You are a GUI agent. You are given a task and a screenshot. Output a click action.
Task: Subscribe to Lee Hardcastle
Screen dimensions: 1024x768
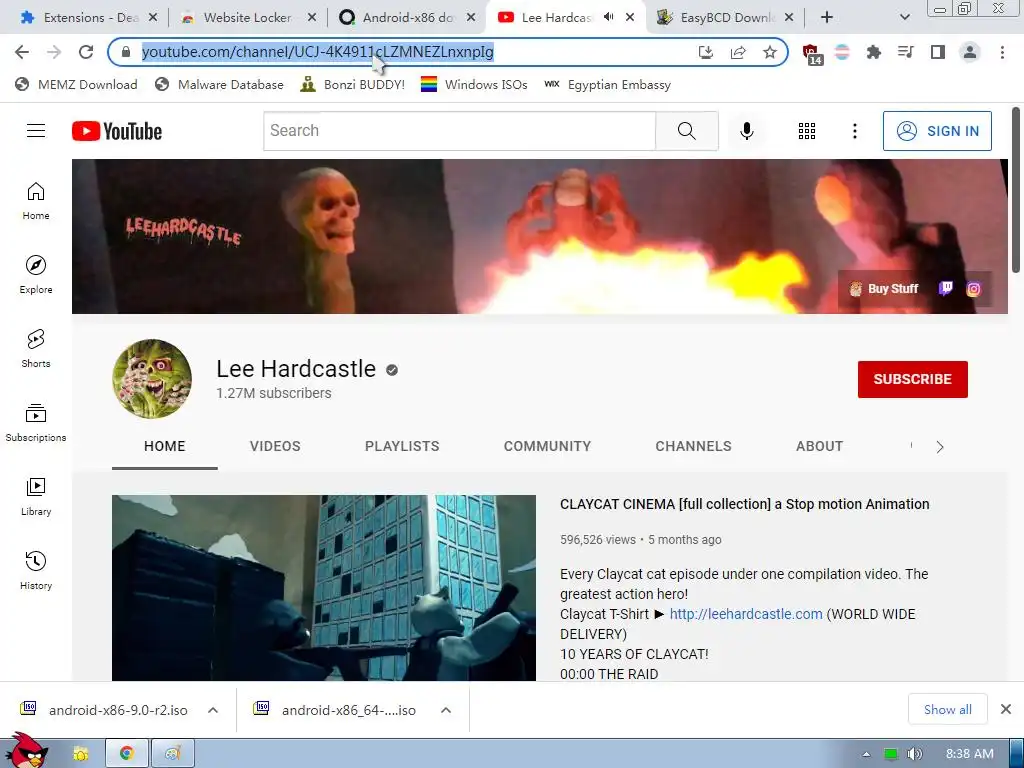[912, 379]
